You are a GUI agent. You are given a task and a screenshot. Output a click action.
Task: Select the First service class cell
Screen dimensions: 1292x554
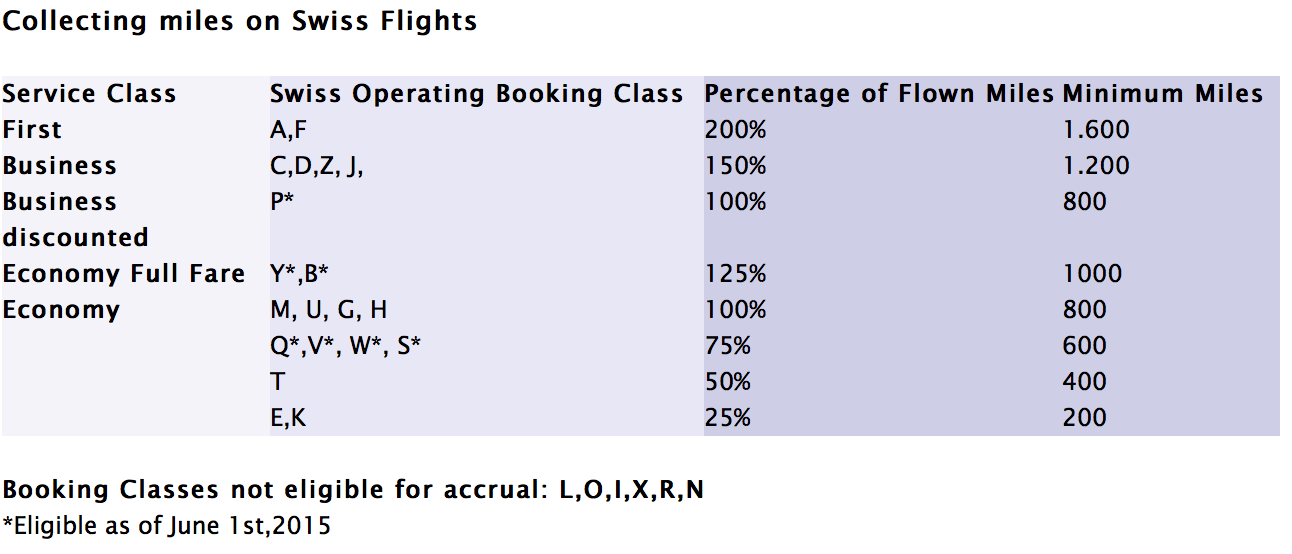point(32,130)
